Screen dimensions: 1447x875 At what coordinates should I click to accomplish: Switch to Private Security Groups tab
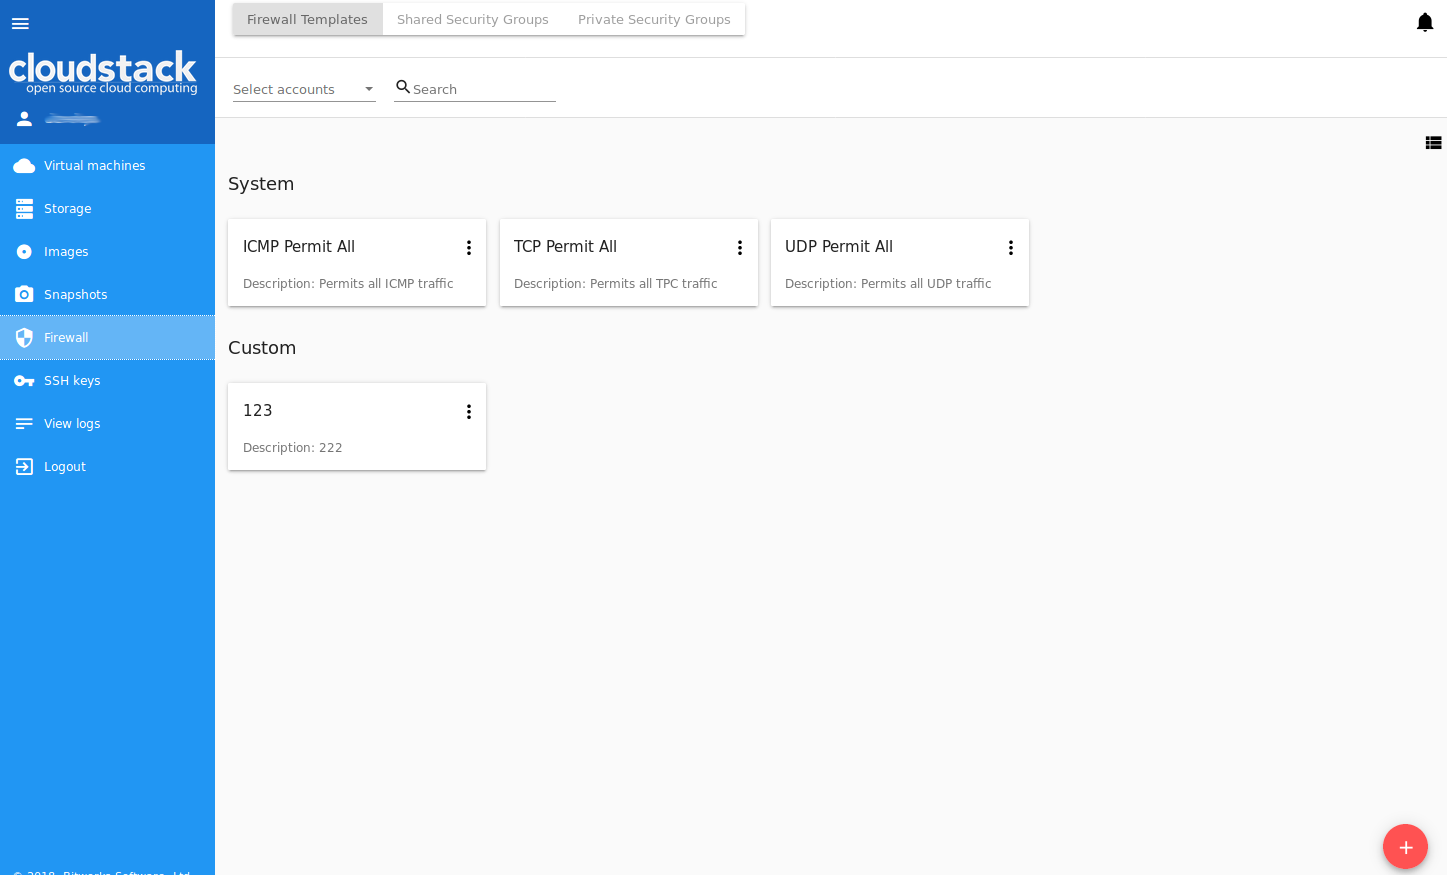654,19
